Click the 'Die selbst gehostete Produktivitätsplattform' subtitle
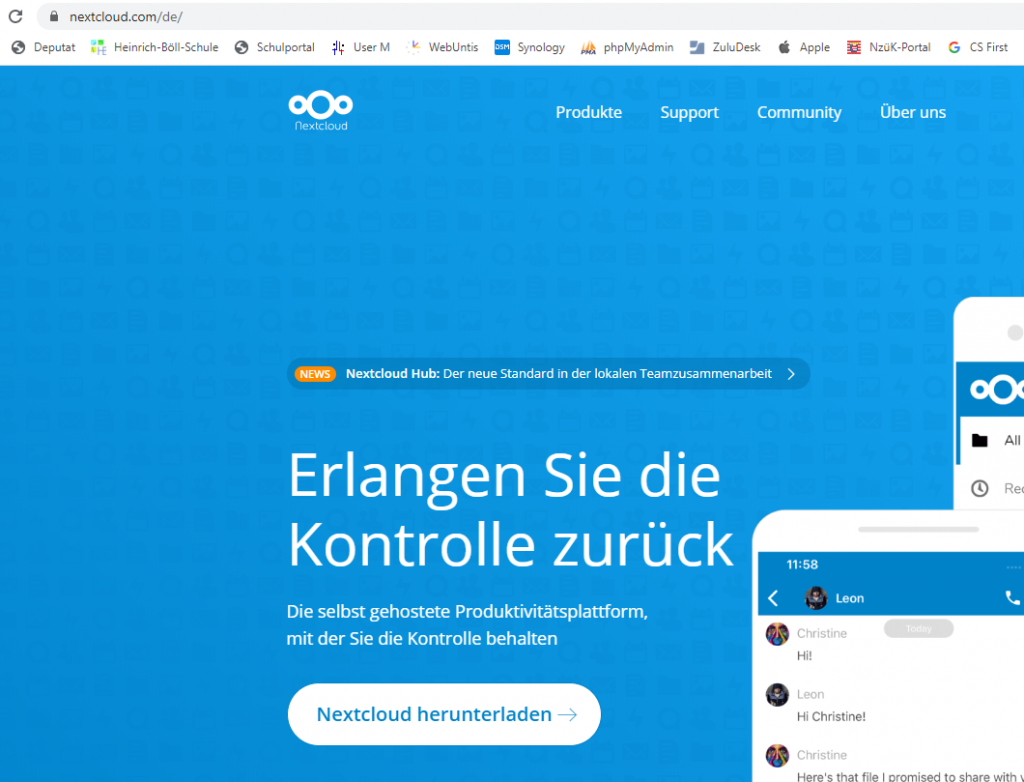Viewport: 1024px width, 782px height. pos(467,625)
